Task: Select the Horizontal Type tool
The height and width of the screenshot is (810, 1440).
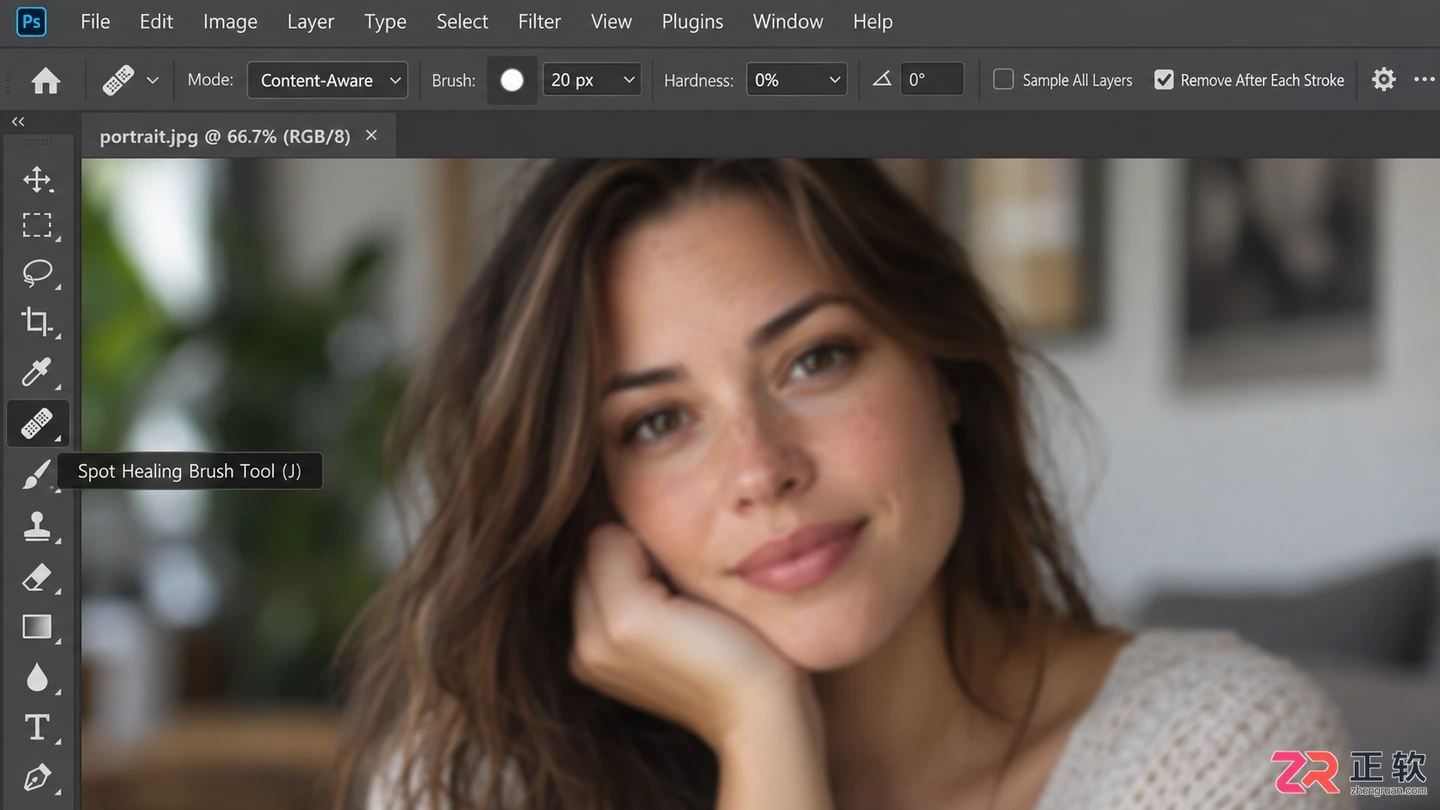Action: click(x=37, y=727)
